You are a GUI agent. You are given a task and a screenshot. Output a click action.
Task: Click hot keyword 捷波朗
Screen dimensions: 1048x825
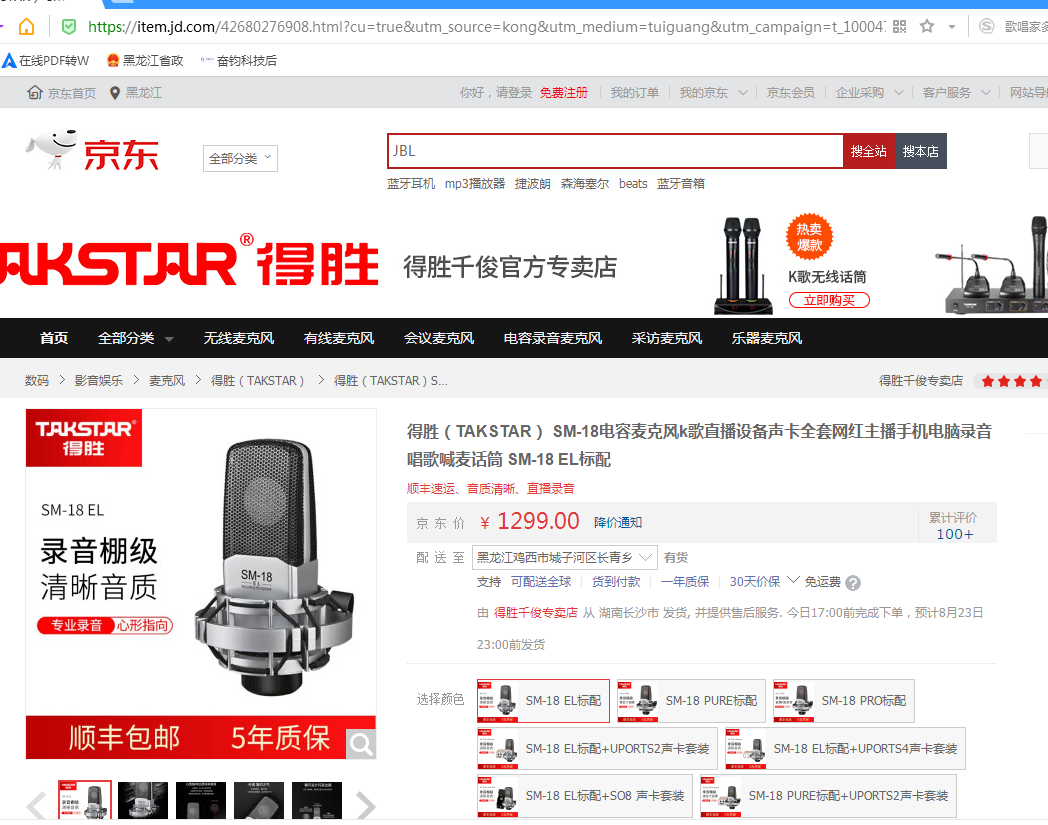click(533, 184)
